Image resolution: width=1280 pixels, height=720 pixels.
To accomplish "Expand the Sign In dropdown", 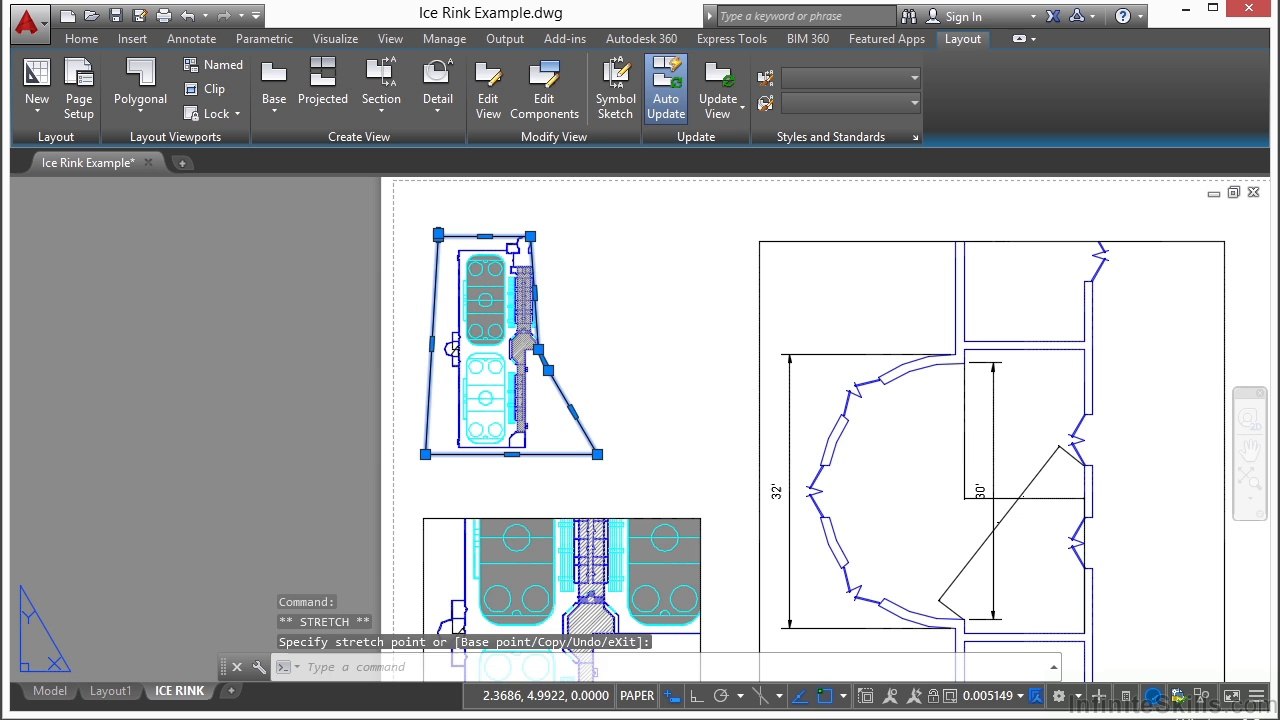I will click(x=1034, y=16).
